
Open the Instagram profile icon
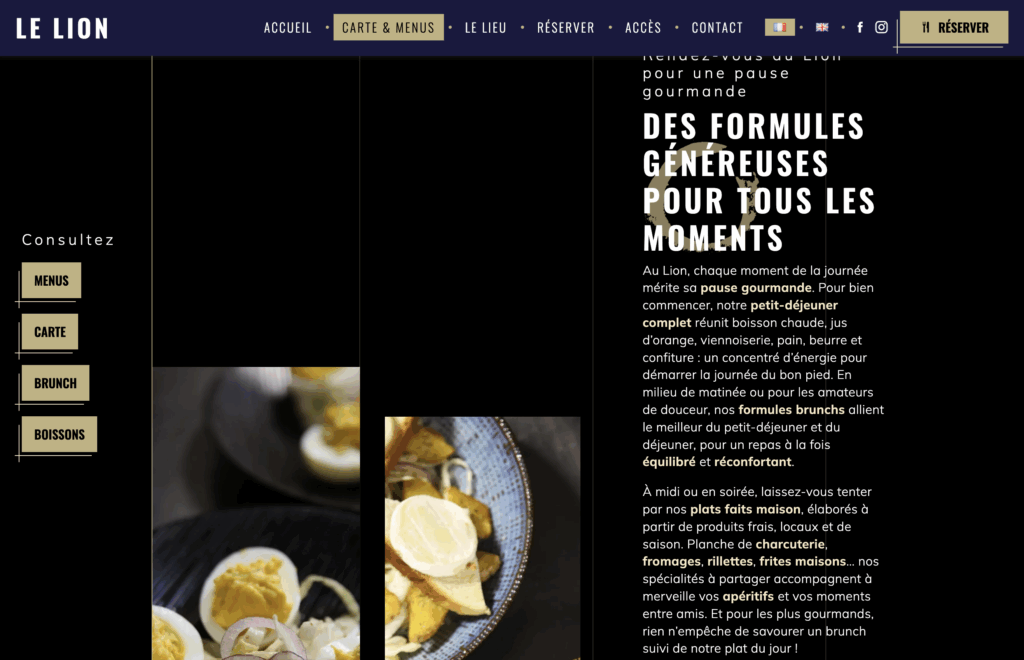coord(882,27)
